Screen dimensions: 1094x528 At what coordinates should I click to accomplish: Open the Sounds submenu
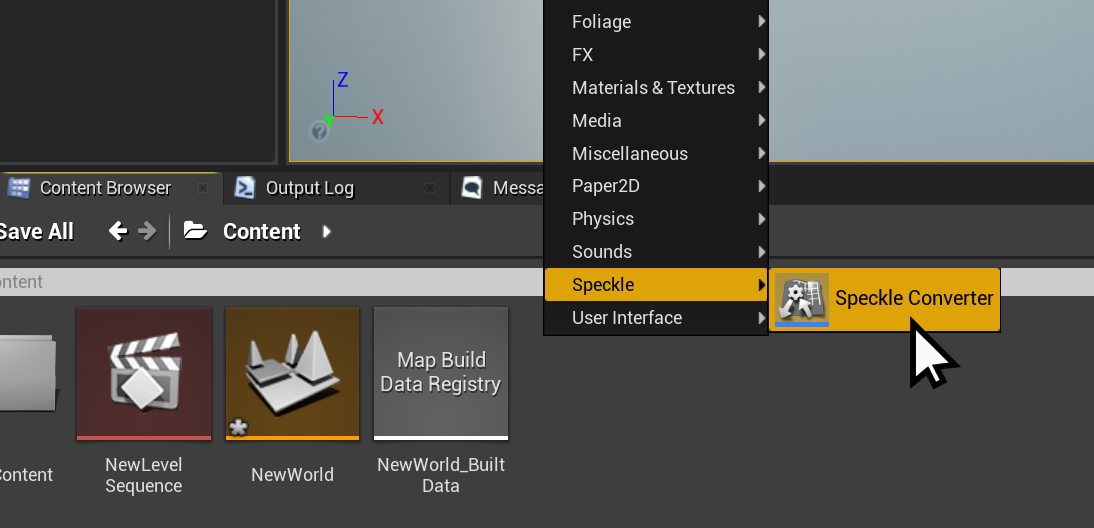click(x=656, y=251)
